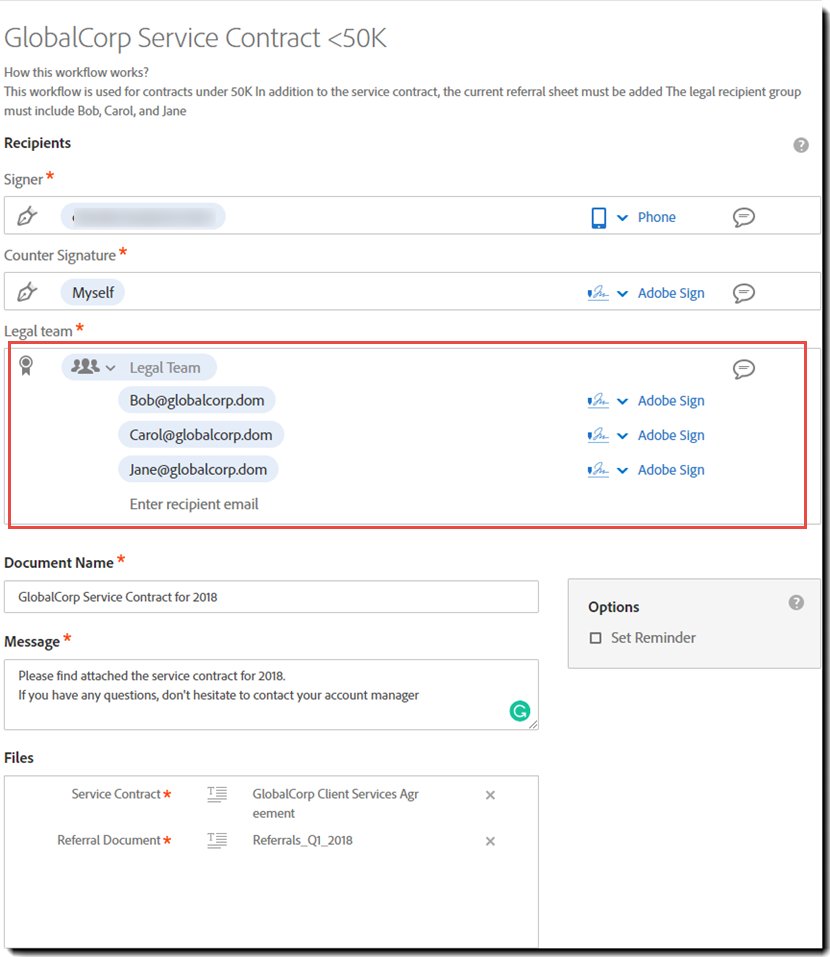
Task: Click the Recipients help question mark icon
Action: click(x=801, y=145)
